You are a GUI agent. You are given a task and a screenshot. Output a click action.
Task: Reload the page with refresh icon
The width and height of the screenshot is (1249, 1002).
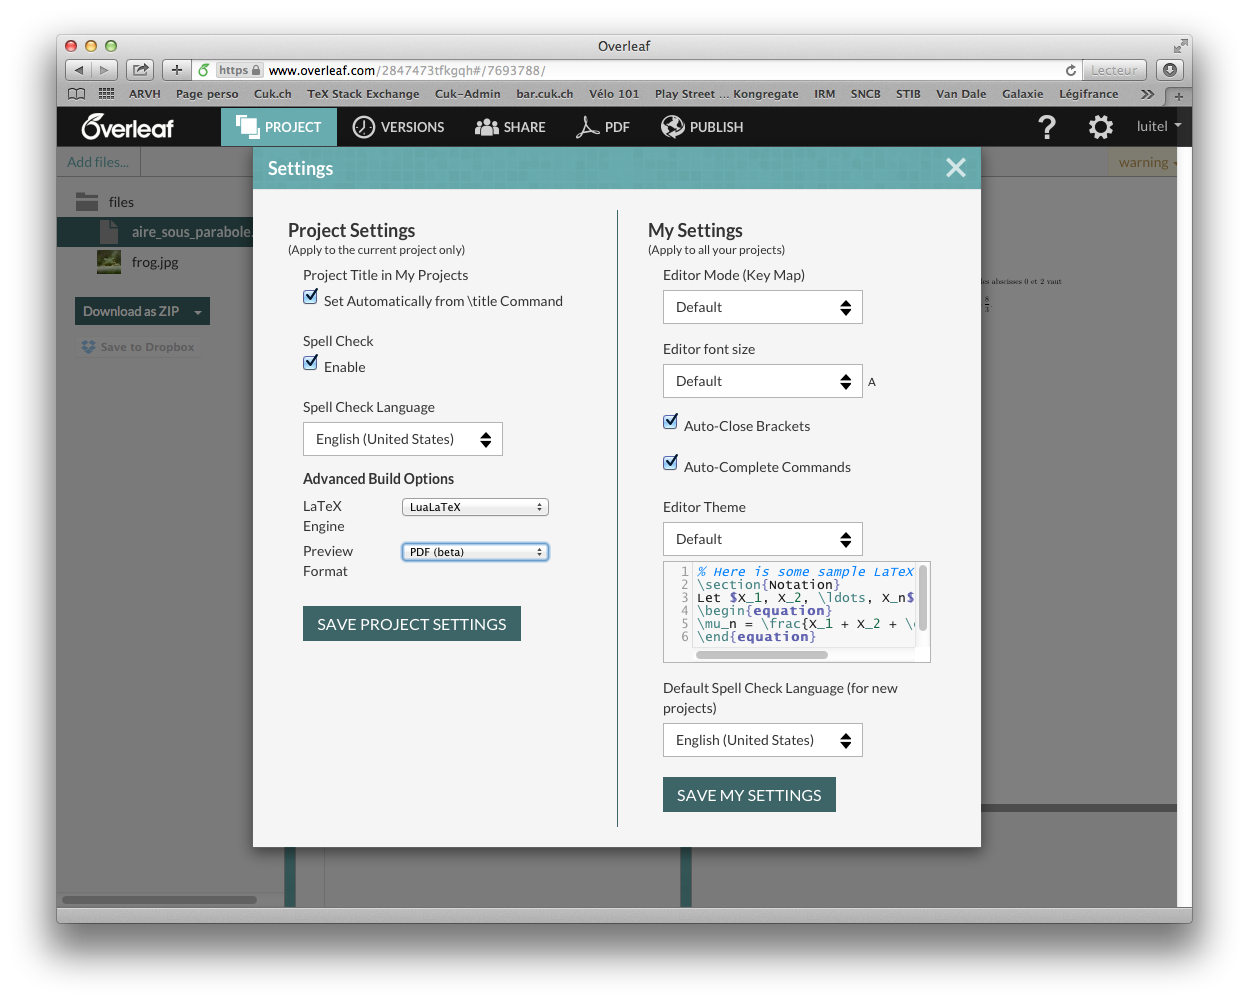click(1071, 70)
